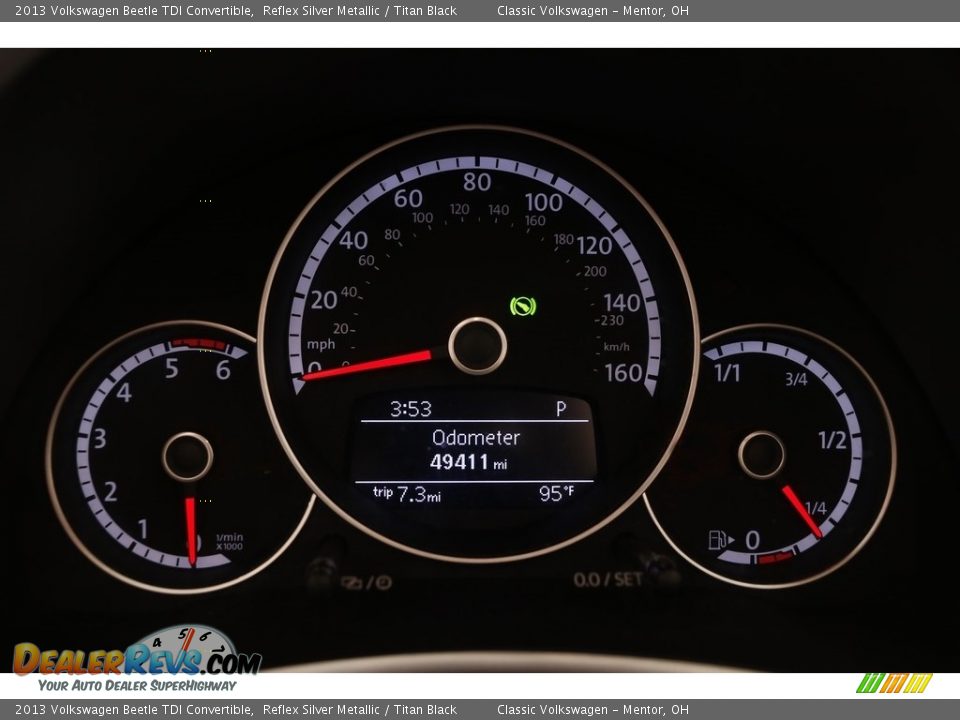Click the 95°F outside temperature readout

pyautogui.click(x=556, y=493)
